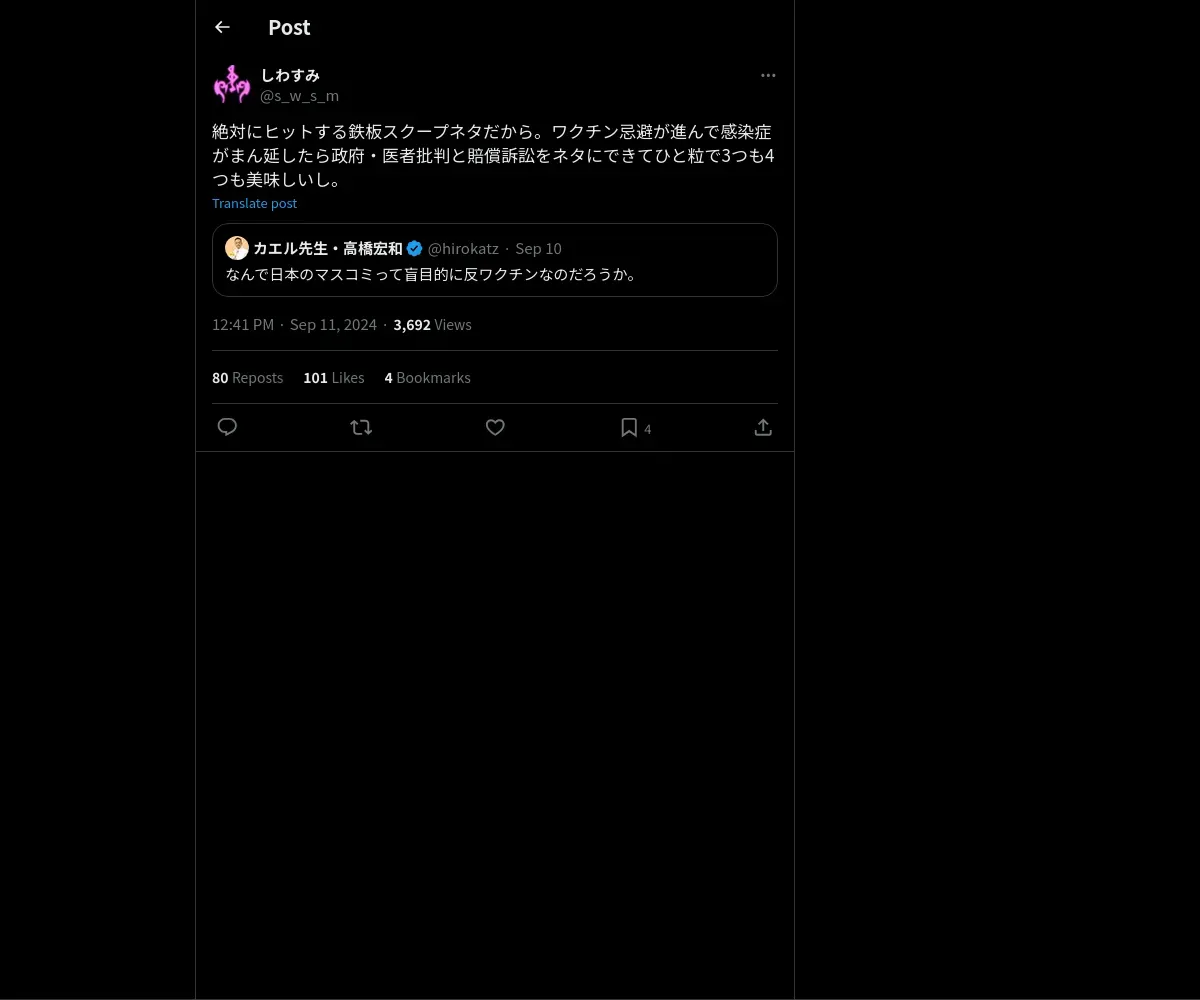Click the reply speech bubble icon
The height and width of the screenshot is (1000, 1200).
click(227, 427)
